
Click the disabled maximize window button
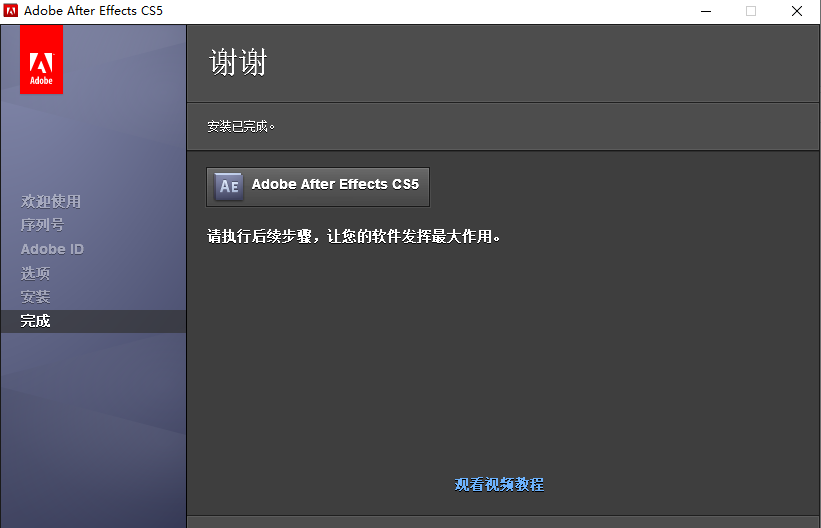751,11
